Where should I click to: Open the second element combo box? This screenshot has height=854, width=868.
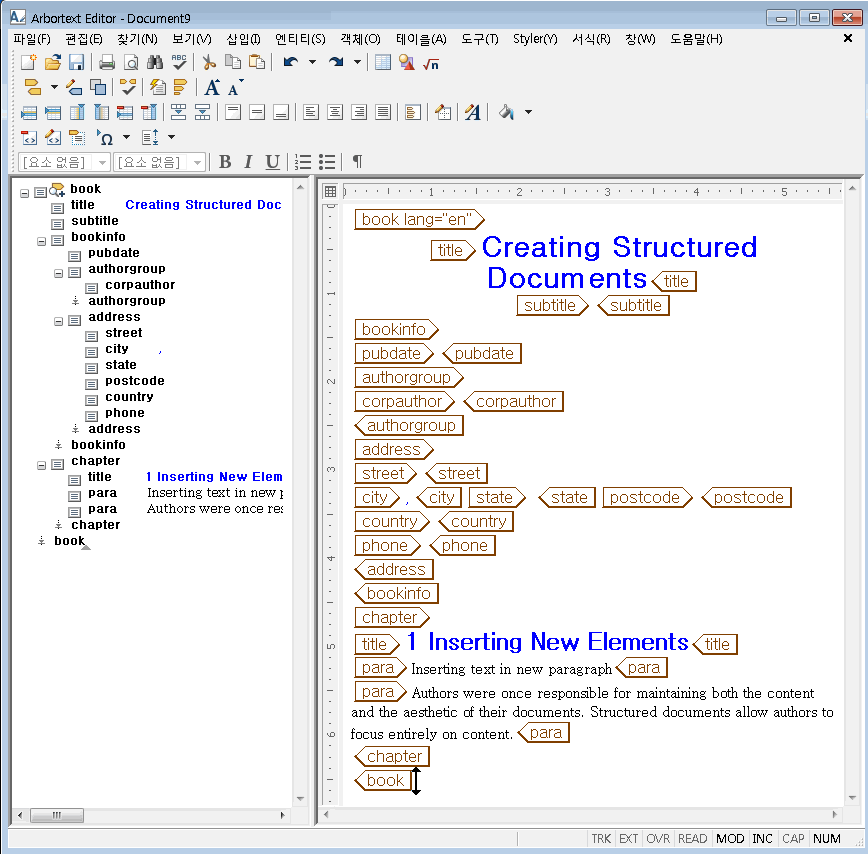[159, 162]
